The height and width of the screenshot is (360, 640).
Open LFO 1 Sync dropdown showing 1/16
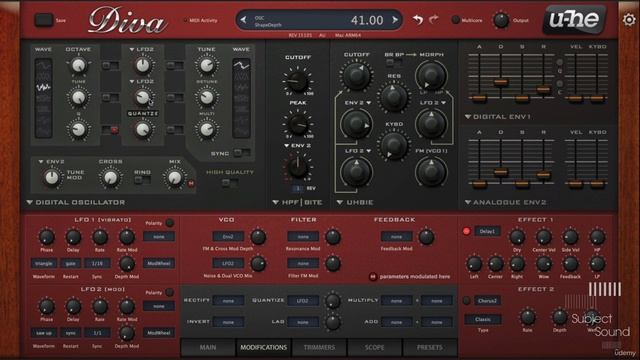pyautogui.click(x=97, y=263)
